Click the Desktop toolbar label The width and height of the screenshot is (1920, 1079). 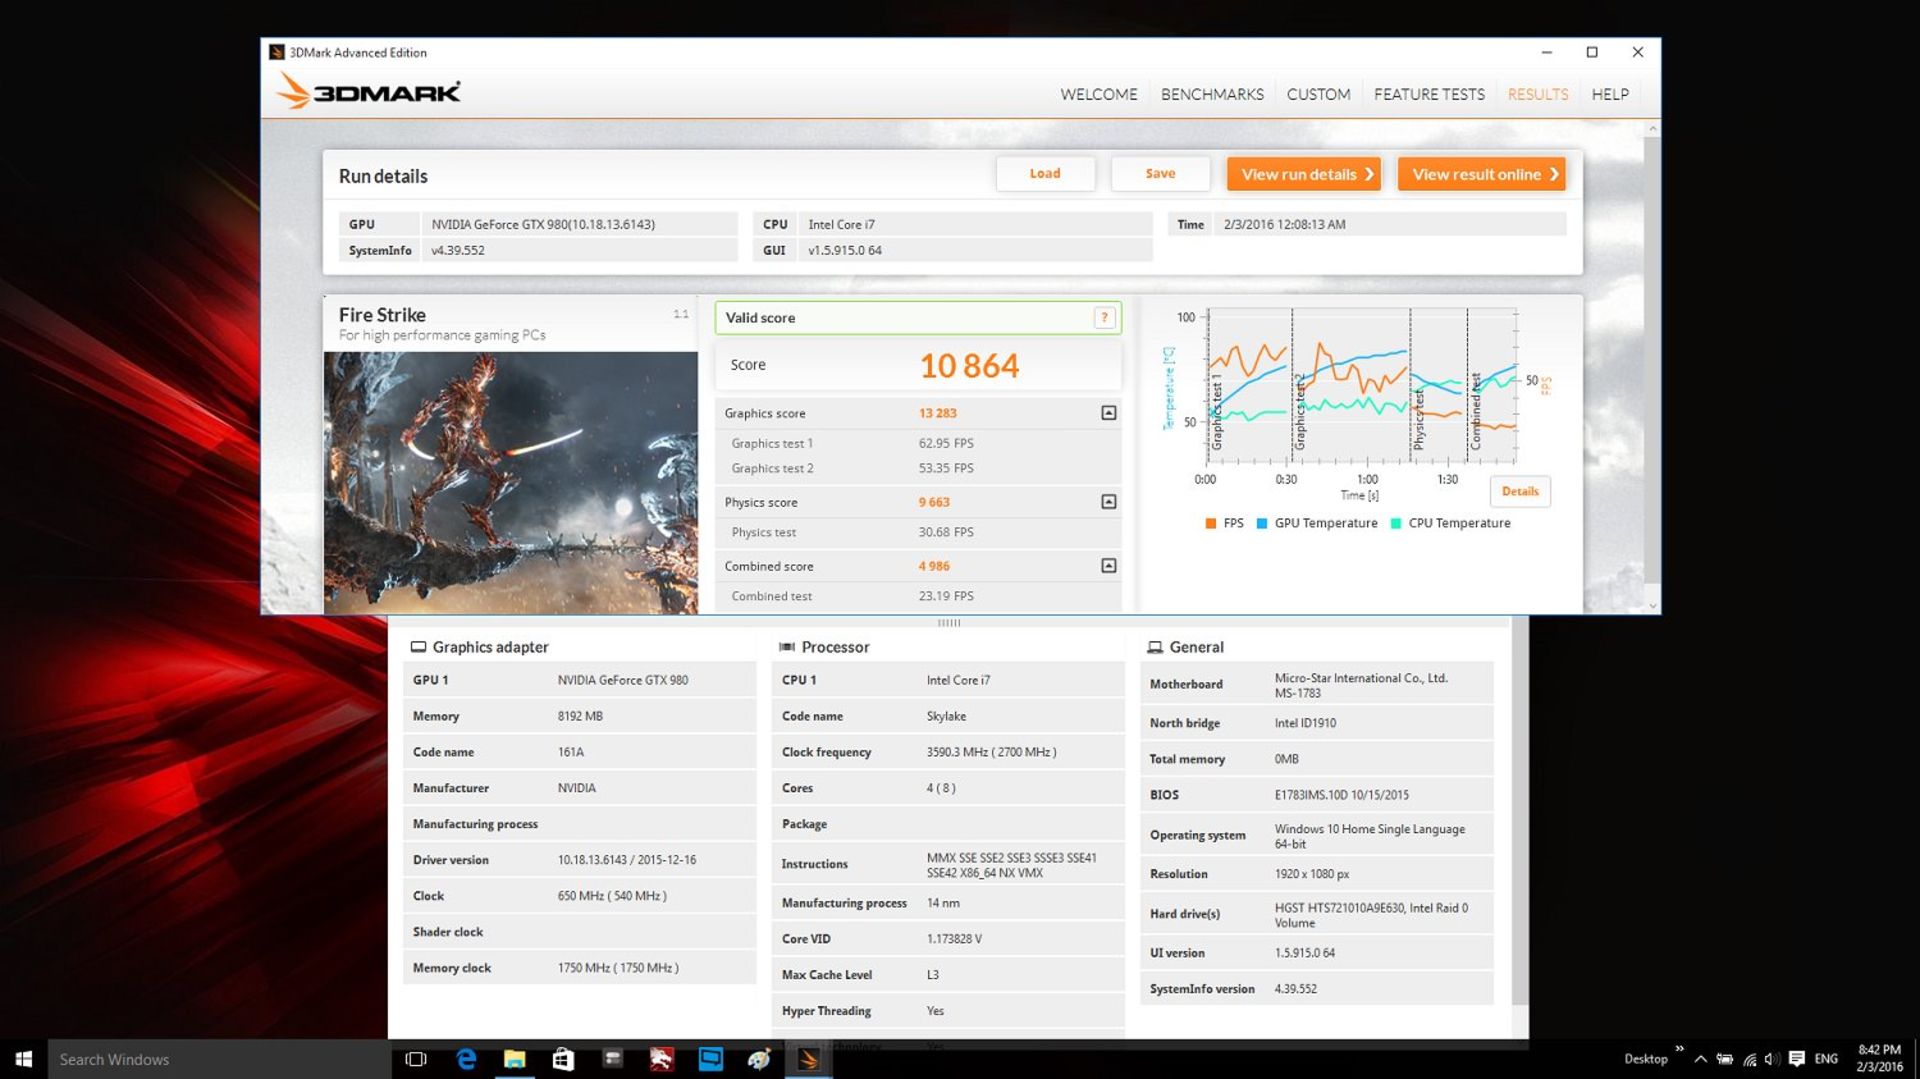click(1645, 1059)
